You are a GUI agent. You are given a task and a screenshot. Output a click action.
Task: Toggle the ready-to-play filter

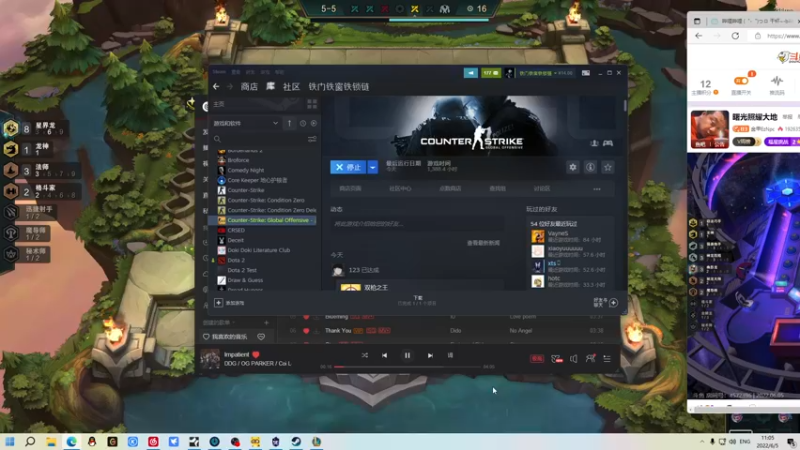click(313, 123)
